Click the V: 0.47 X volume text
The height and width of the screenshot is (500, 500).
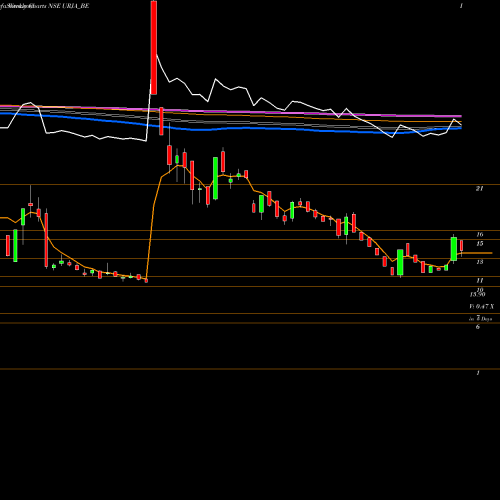pyautogui.click(x=482, y=307)
